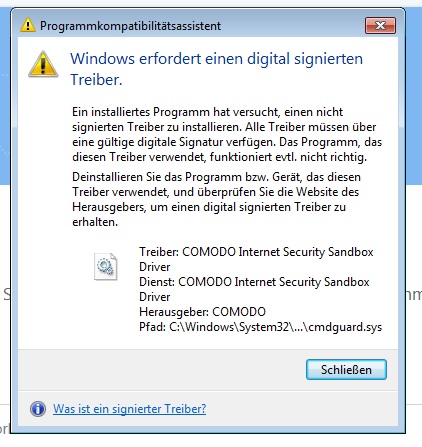The width and height of the screenshot is (422, 447).
Task: Close dialog with red X button
Action: coord(380,26)
